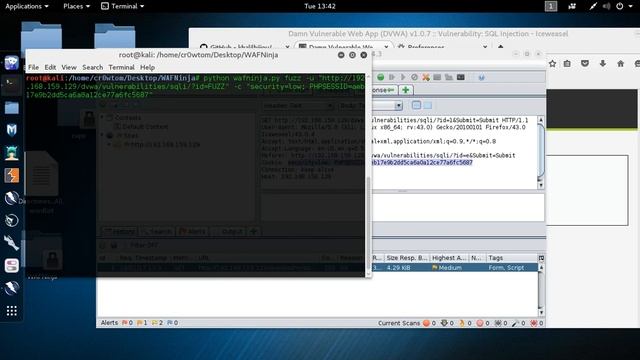Click the pen/recording tray icon in the top bar

tap(593, 6)
